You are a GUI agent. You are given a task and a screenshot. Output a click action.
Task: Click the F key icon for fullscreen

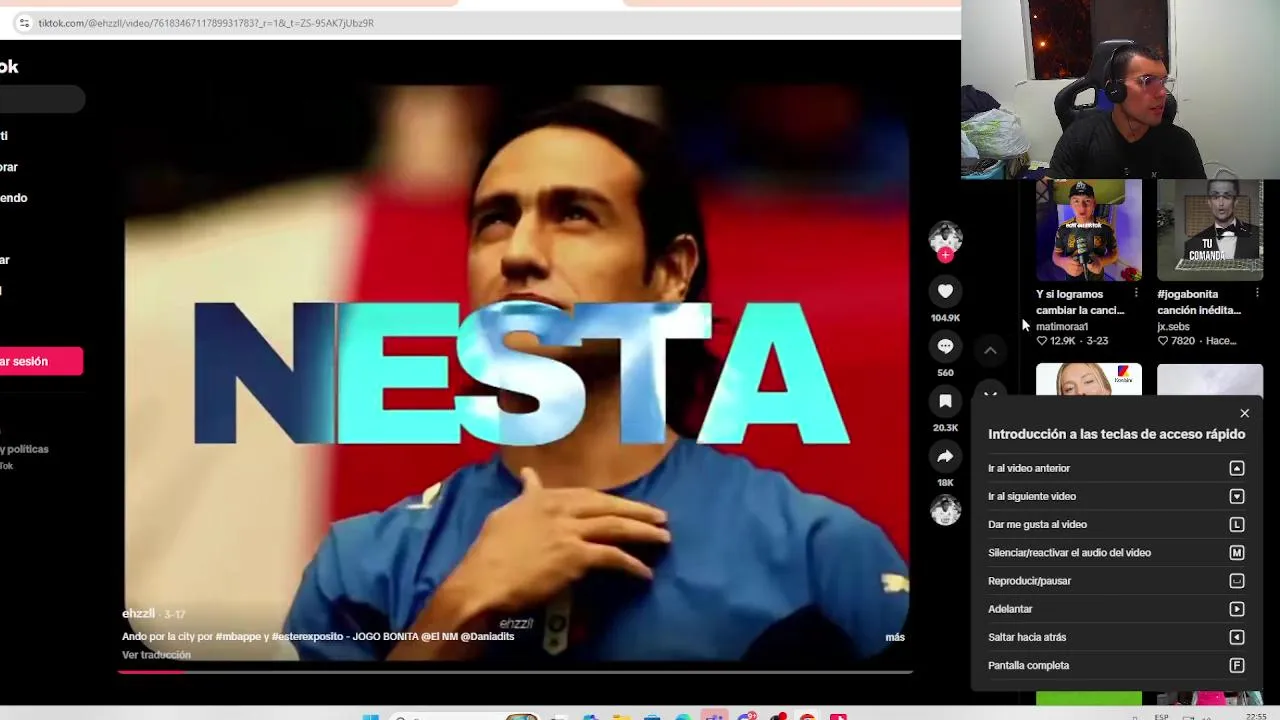pyautogui.click(x=1237, y=665)
